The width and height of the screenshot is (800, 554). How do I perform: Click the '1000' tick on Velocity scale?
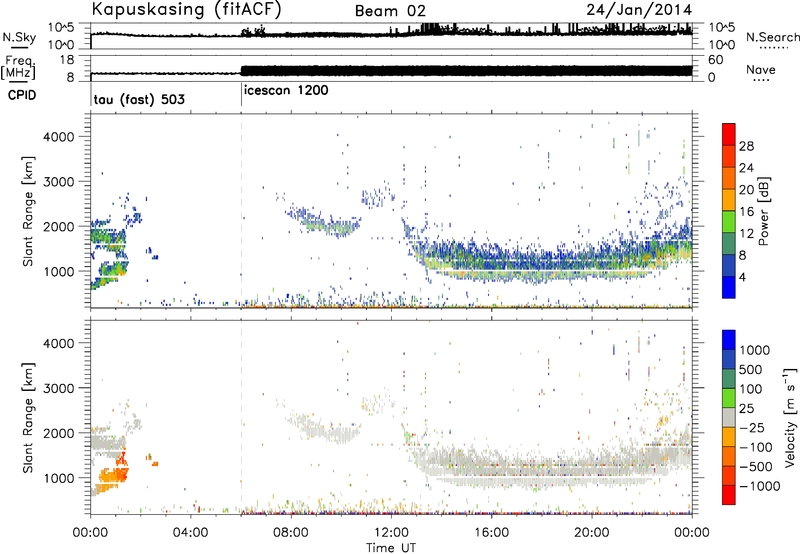pyautogui.click(x=755, y=350)
